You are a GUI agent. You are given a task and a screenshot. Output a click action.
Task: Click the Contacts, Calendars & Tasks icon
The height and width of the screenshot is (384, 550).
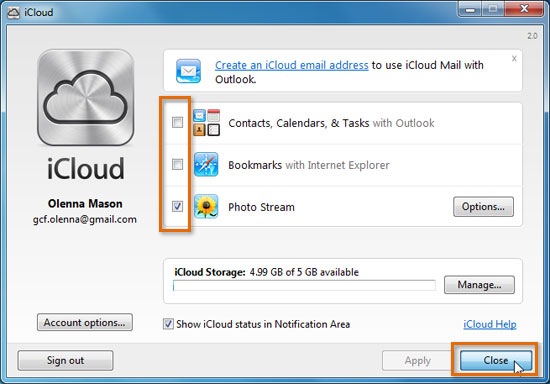tap(207, 123)
